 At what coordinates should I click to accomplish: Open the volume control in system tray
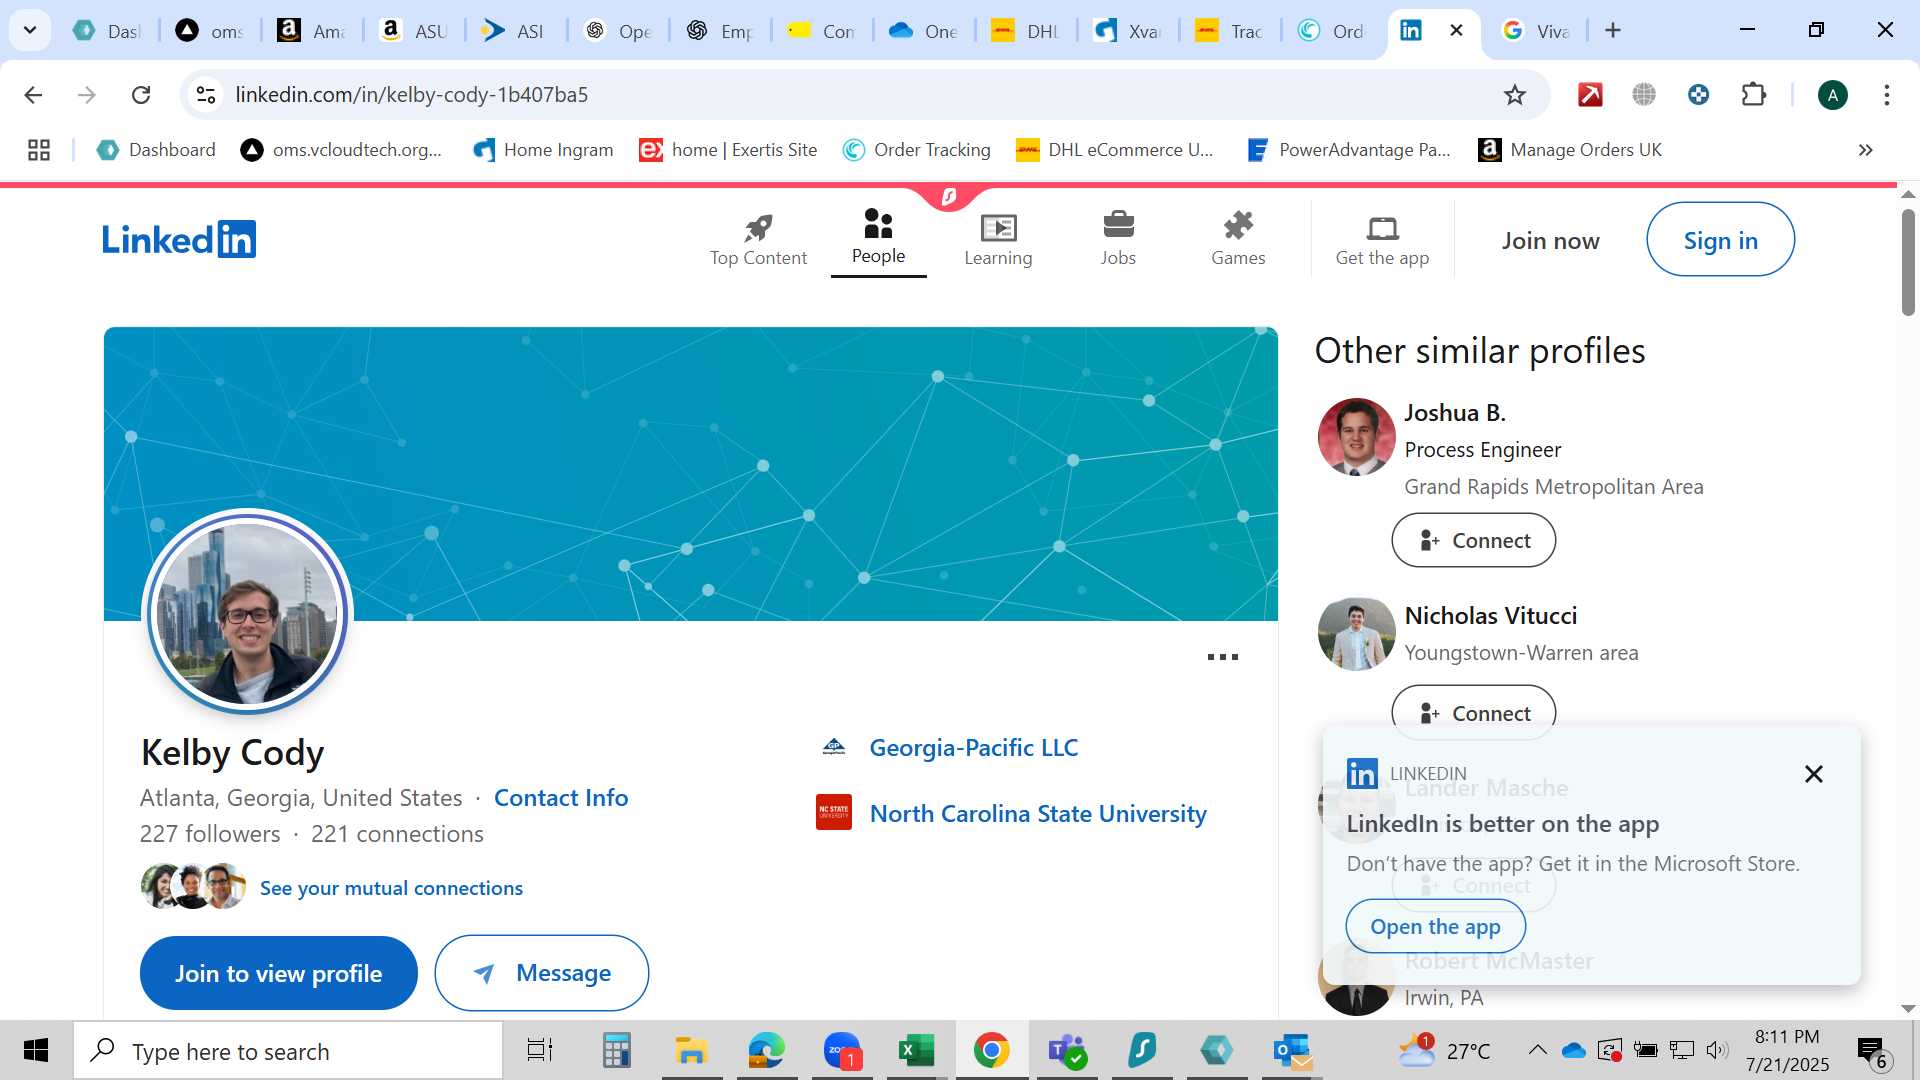click(1717, 1050)
